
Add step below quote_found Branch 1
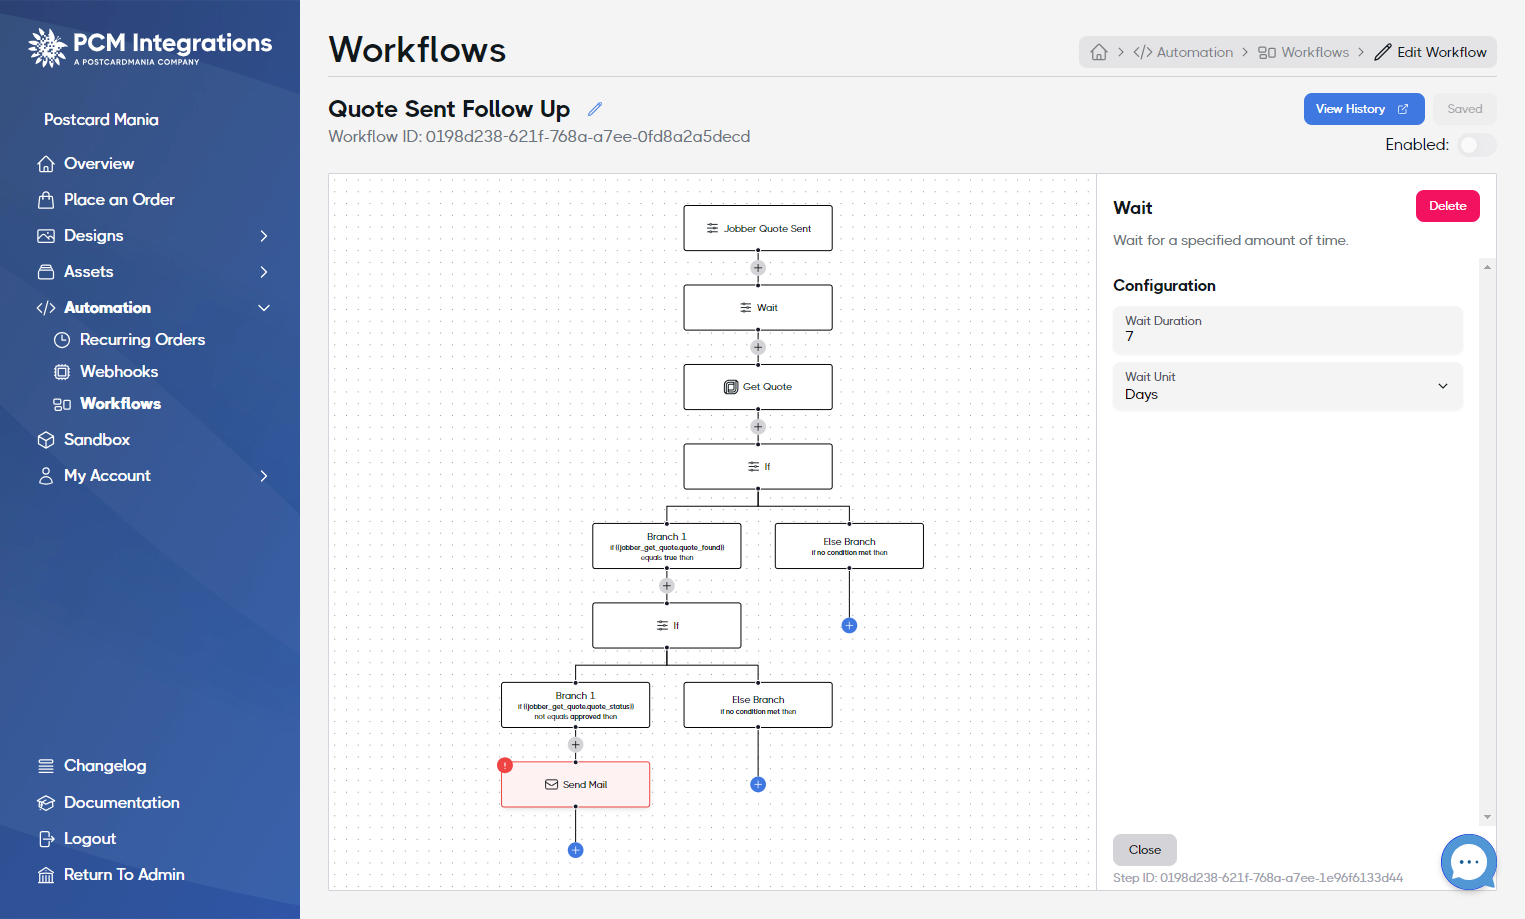667,586
